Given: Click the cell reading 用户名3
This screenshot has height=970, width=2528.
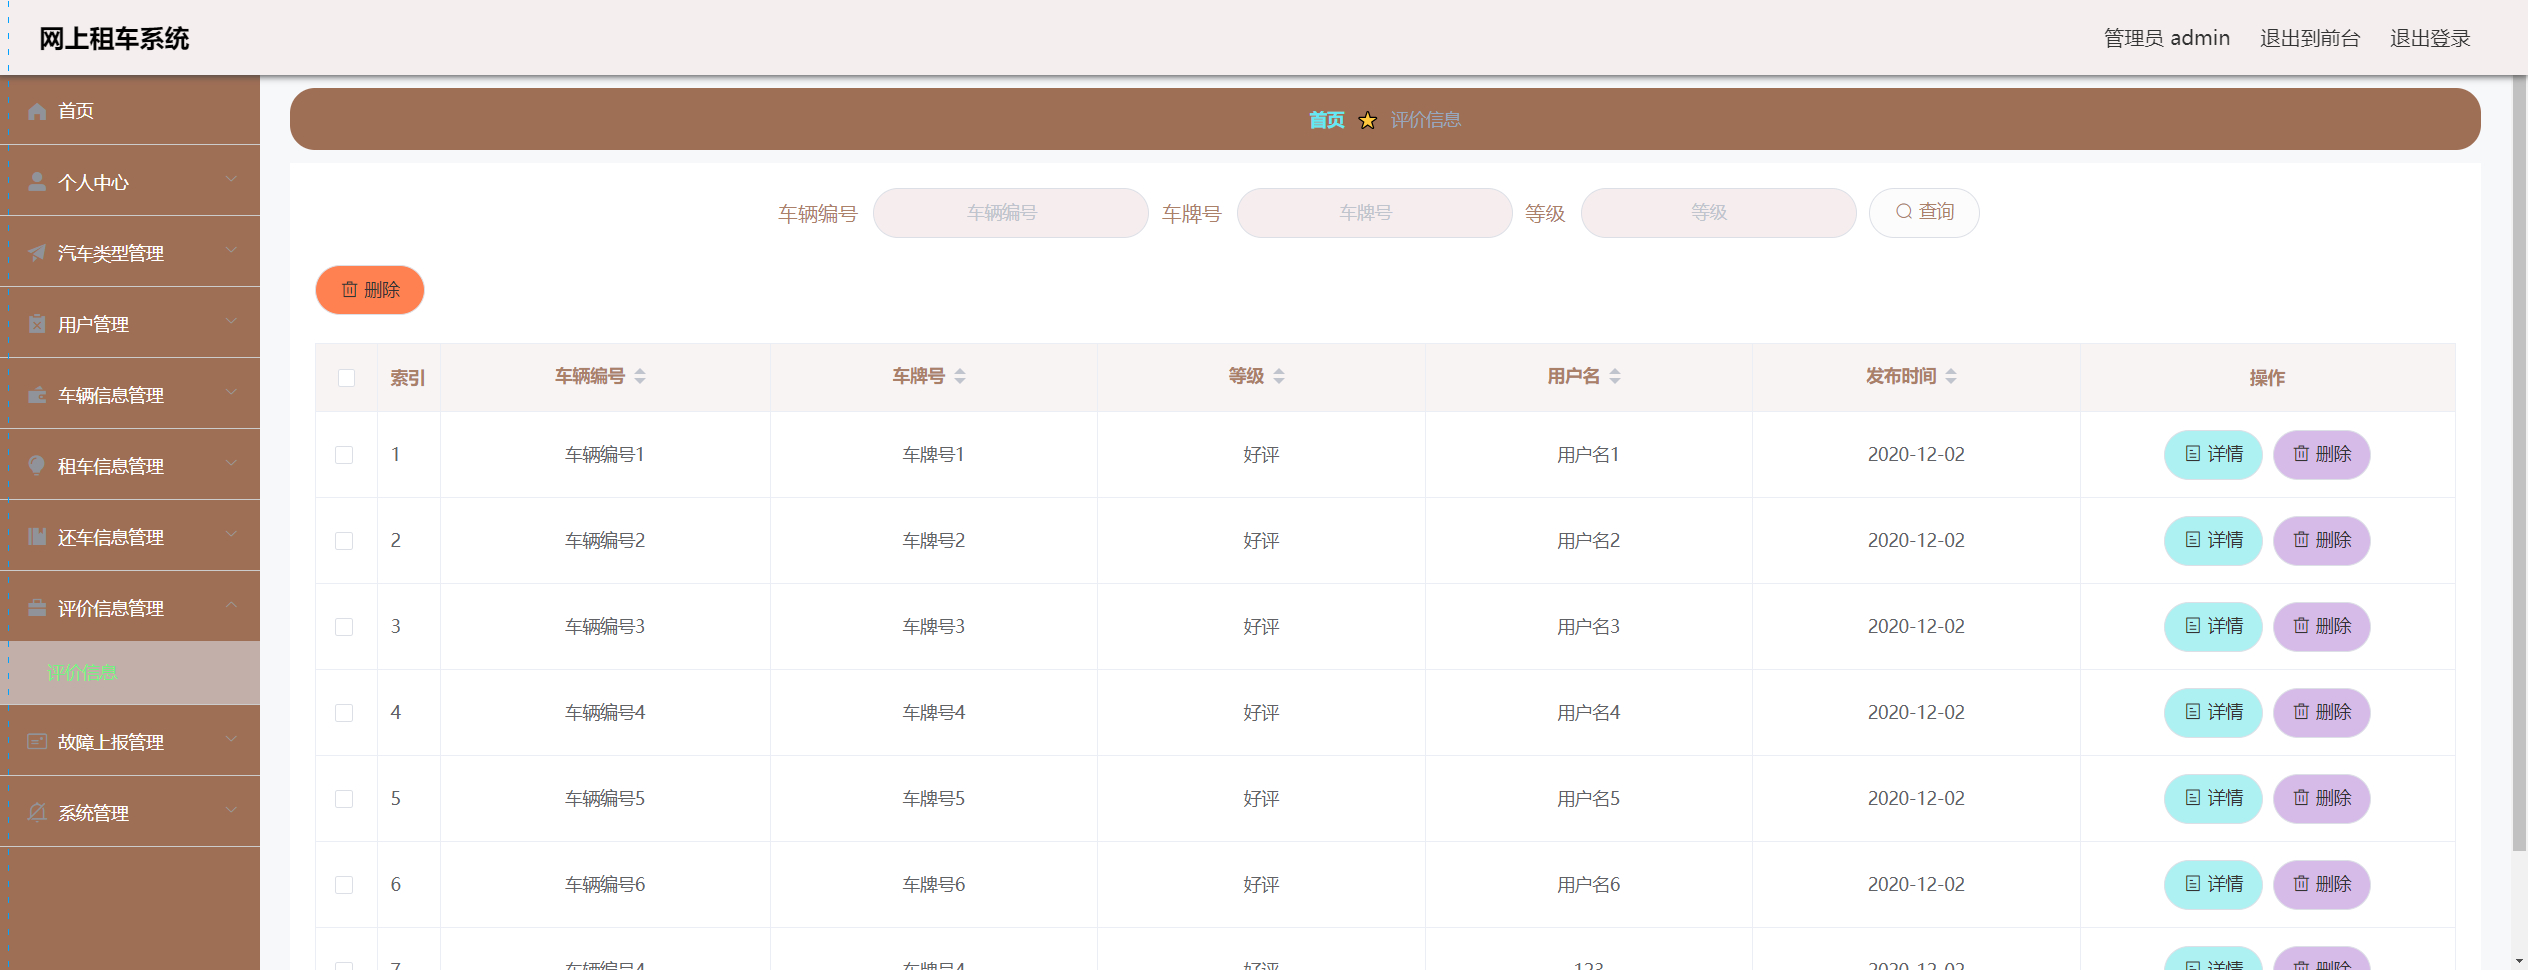Looking at the screenshot, I should (1588, 626).
